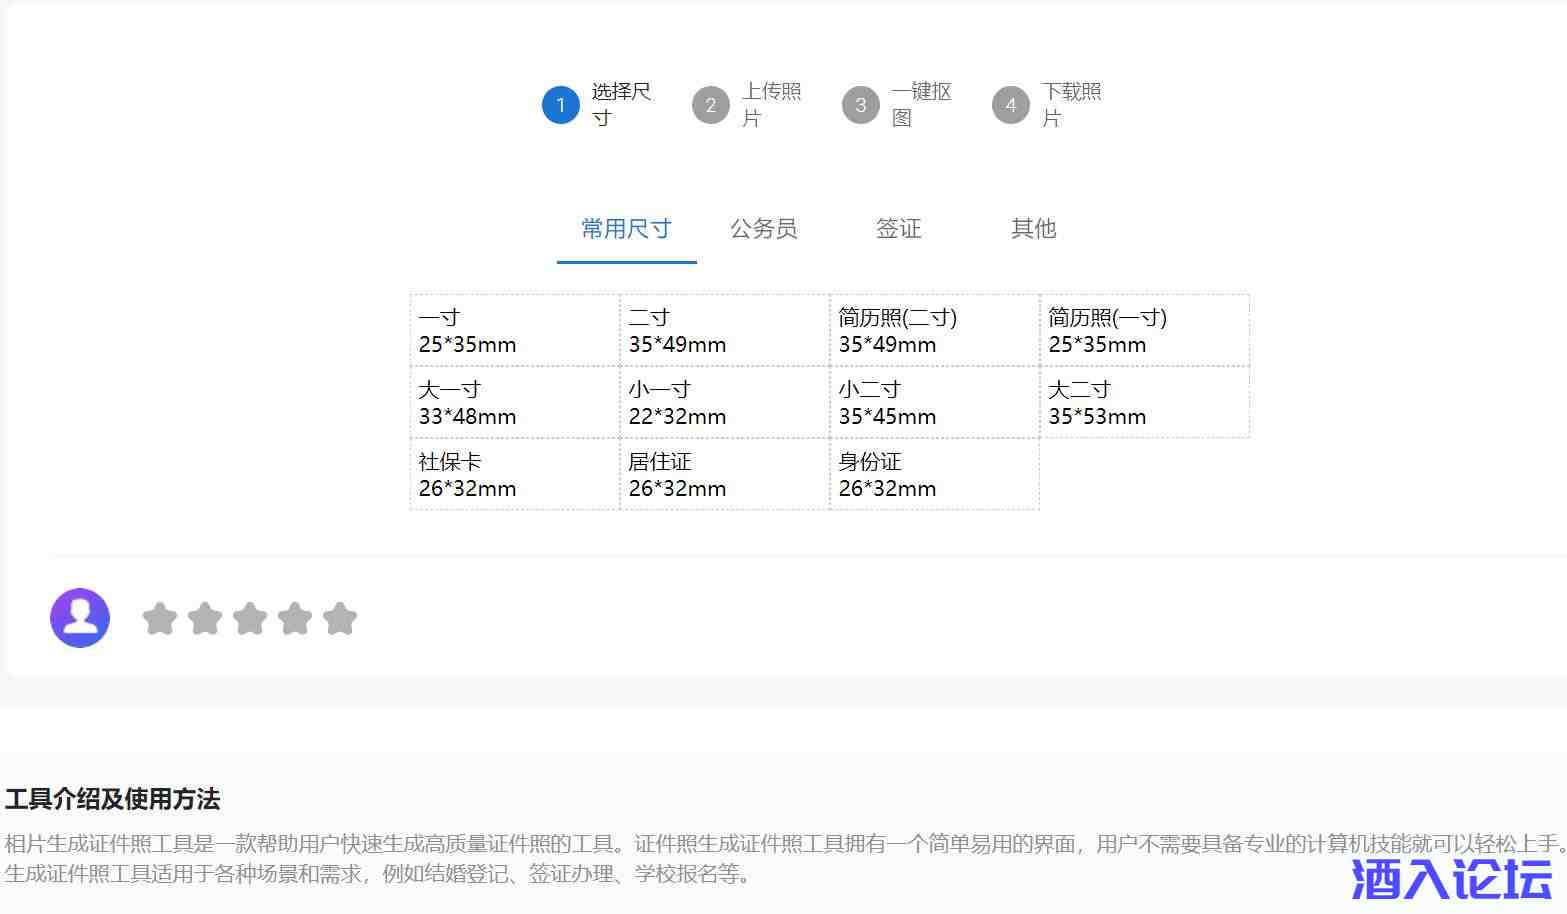Click step 2 circle 上传照片
This screenshot has height=914, width=1567.
pyautogui.click(x=711, y=105)
